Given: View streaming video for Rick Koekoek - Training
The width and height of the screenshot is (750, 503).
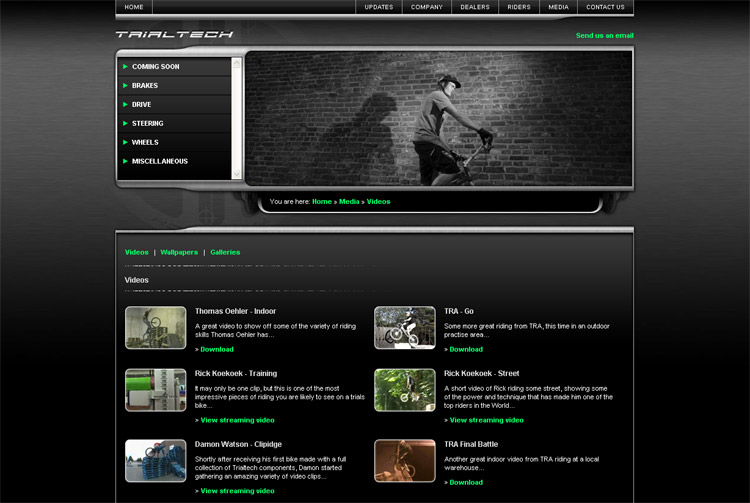Looking at the screenshot, I should (x=238, y=420).
